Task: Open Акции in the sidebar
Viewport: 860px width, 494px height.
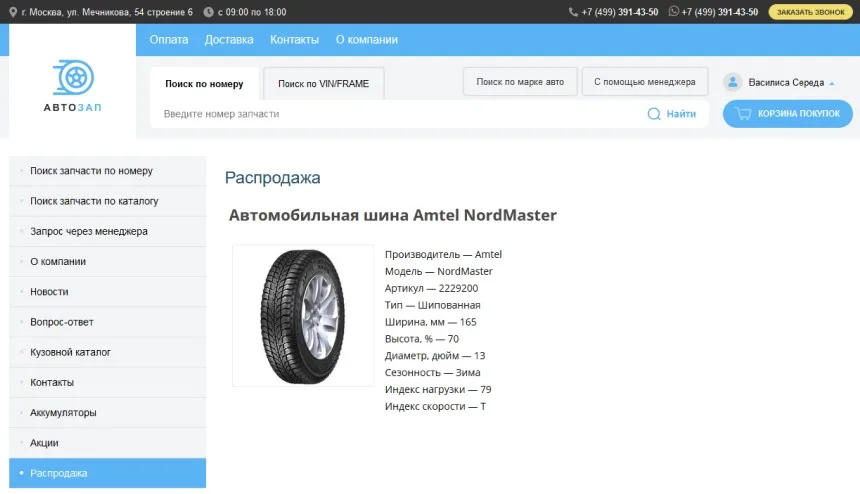Action: click(x=108, y=442)
